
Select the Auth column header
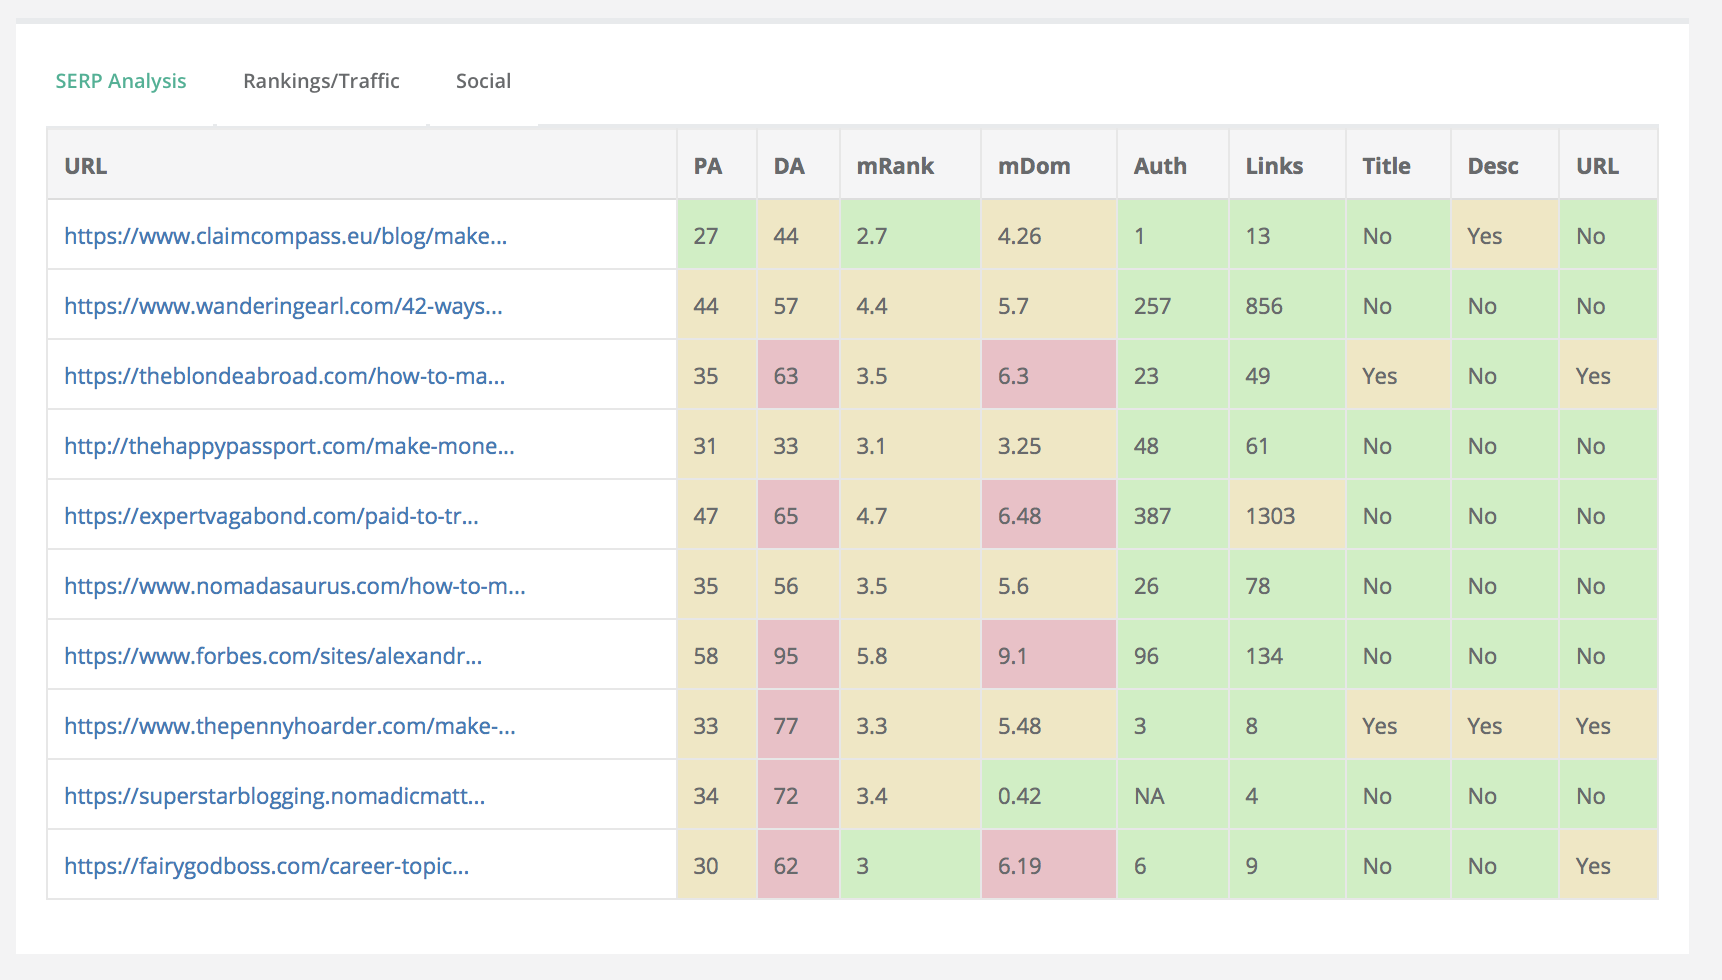click(x=1159, y=165)
